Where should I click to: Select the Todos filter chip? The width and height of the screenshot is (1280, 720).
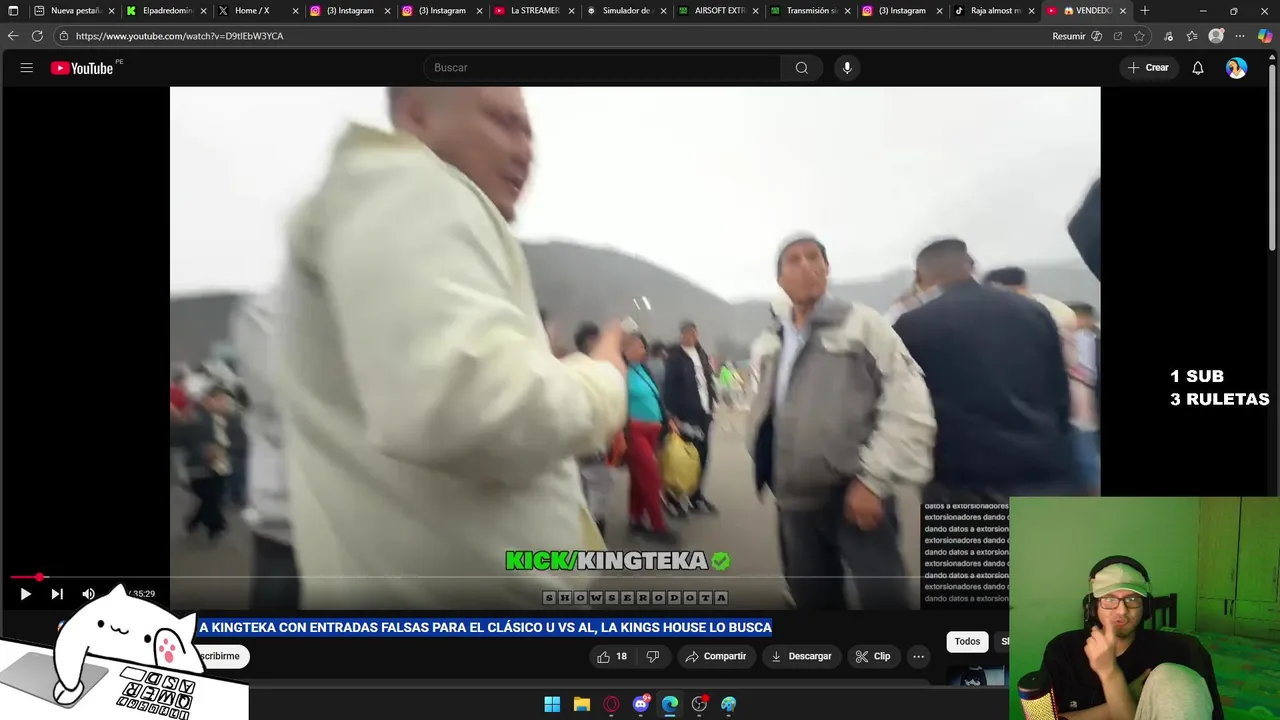click(x=967, y=641)
